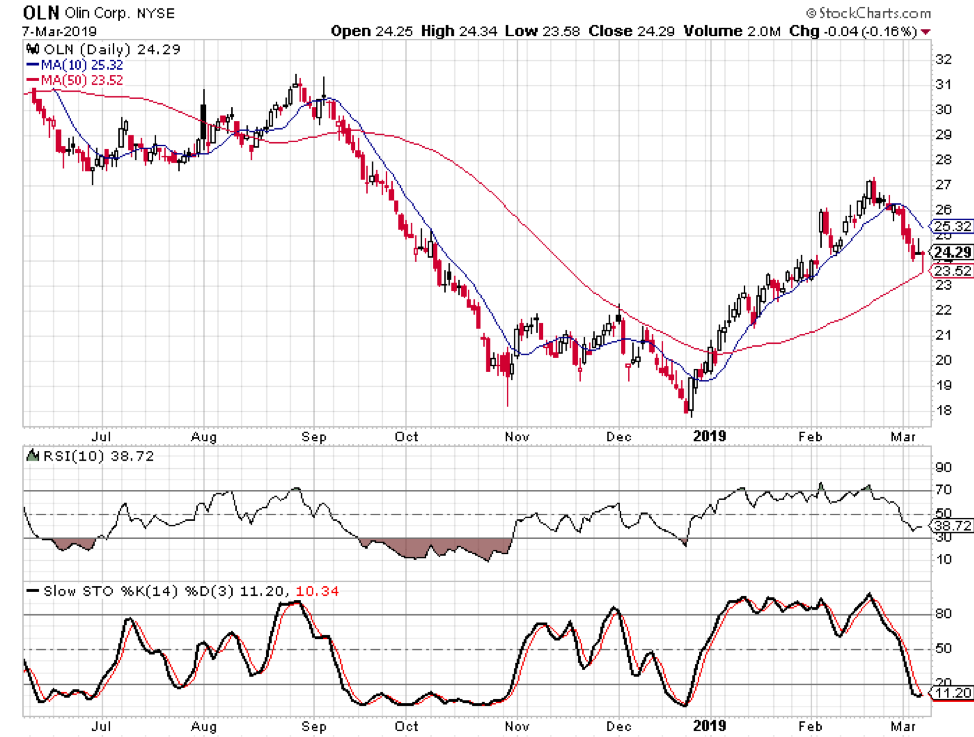The image size is (974, 737).
Task: Click the 23.52 red price-axis tag
Action: coord(951,271)
